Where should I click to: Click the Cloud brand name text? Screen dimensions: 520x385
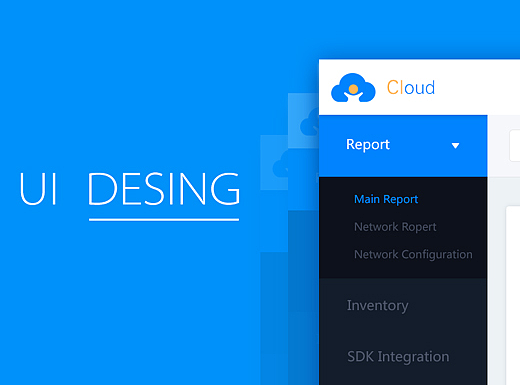click(x=411, y=88)
